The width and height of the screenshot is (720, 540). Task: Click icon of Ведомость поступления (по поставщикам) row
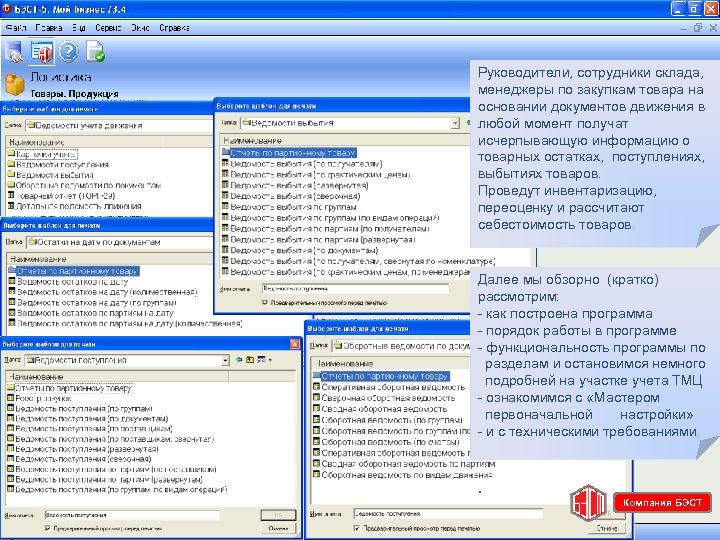click(10, 428)
